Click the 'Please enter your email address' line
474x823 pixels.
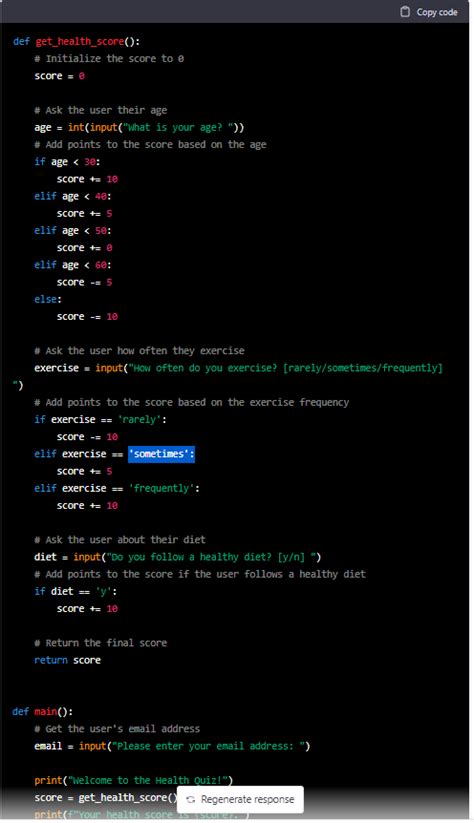click(x=172, y=746)
